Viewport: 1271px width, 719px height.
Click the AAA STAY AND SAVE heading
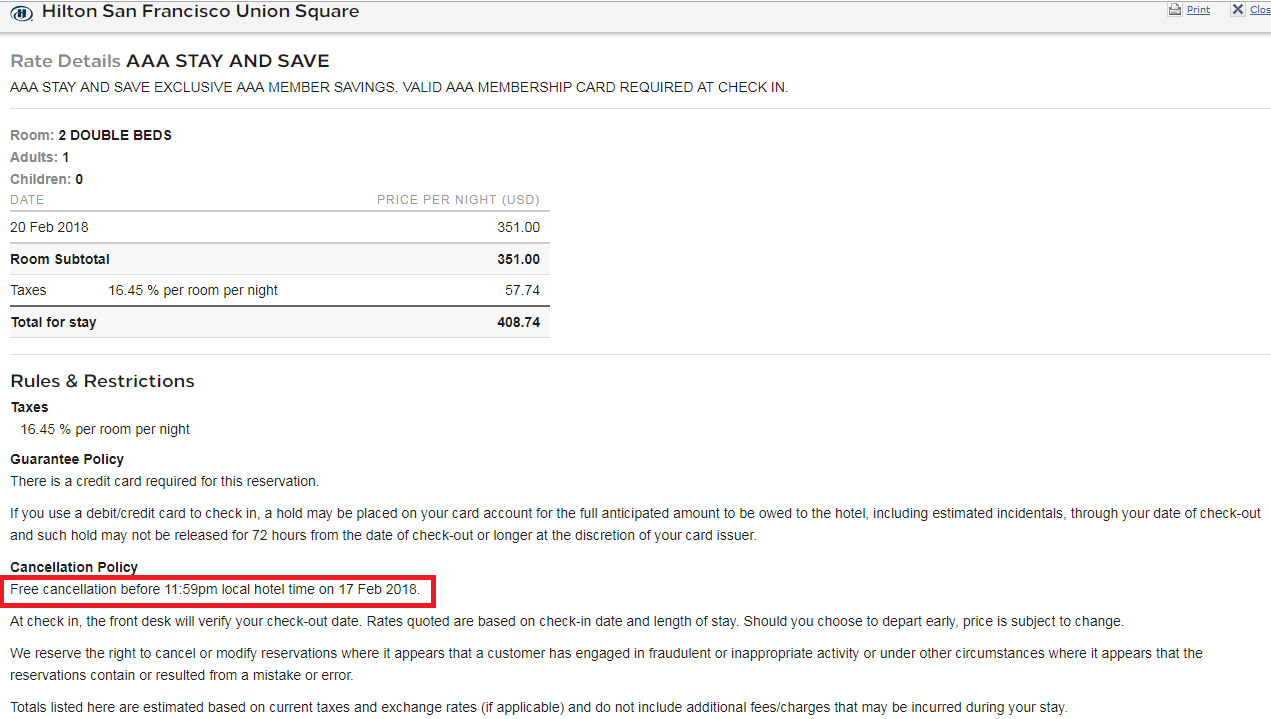pyautogui.click(x=227, y=62)
